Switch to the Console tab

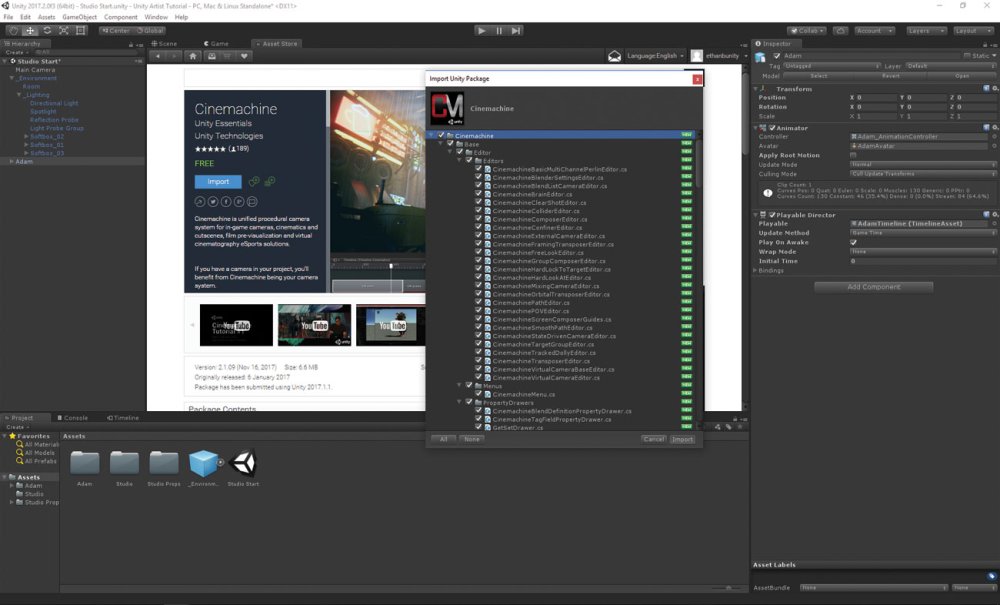[x=73, y=418]
